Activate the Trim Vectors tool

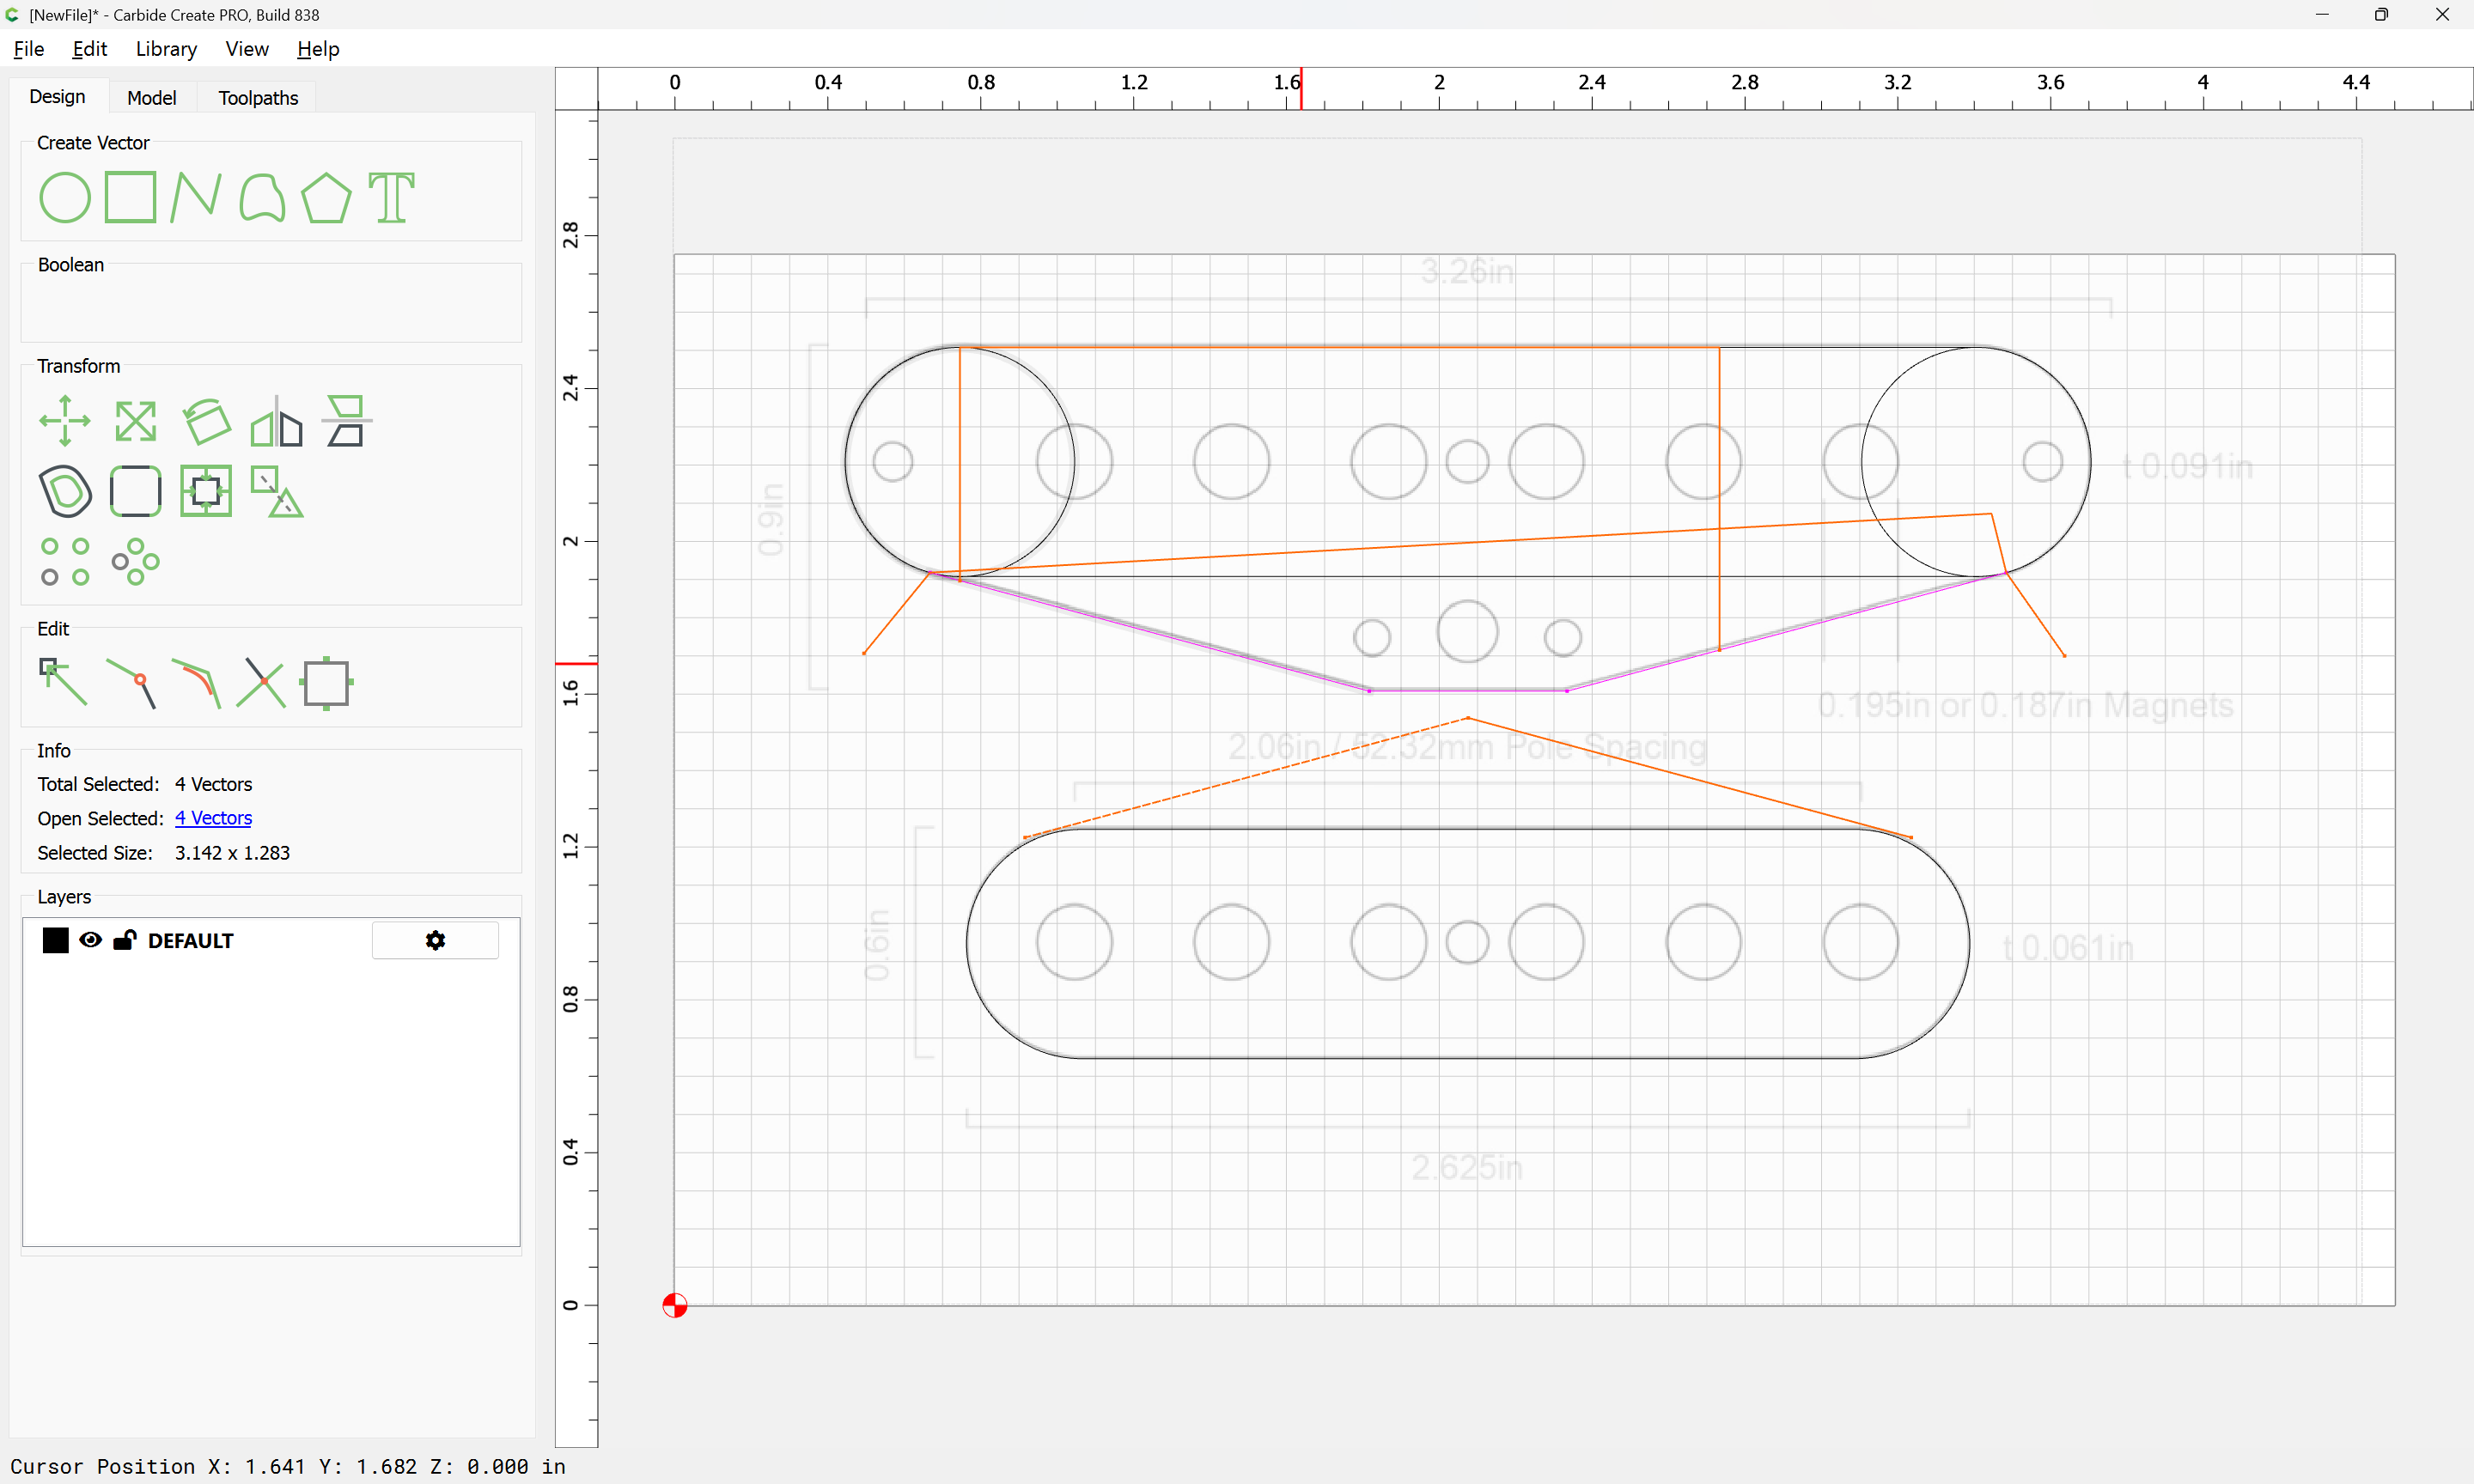tap(262, 683)
